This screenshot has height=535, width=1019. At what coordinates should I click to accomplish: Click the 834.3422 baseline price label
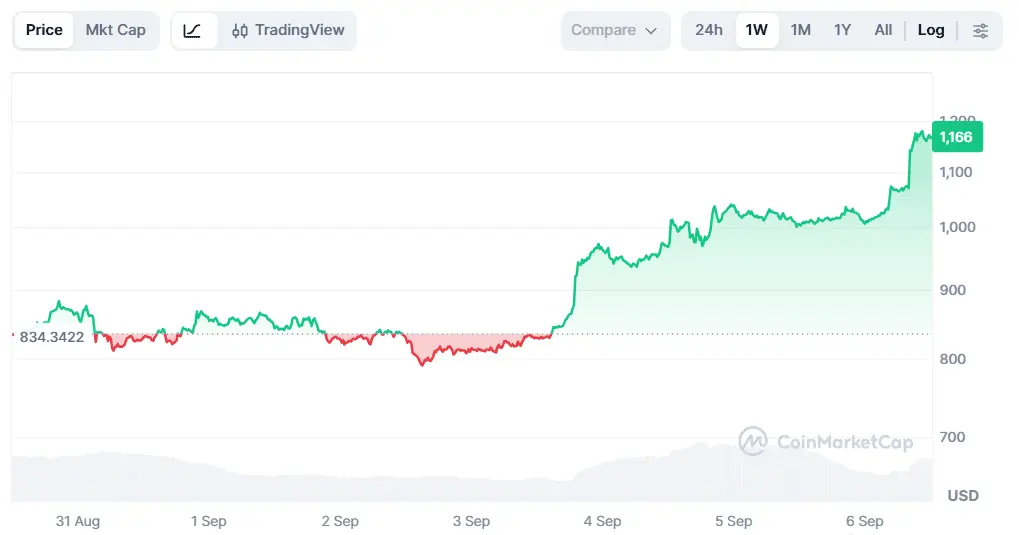tap(52, 337)
